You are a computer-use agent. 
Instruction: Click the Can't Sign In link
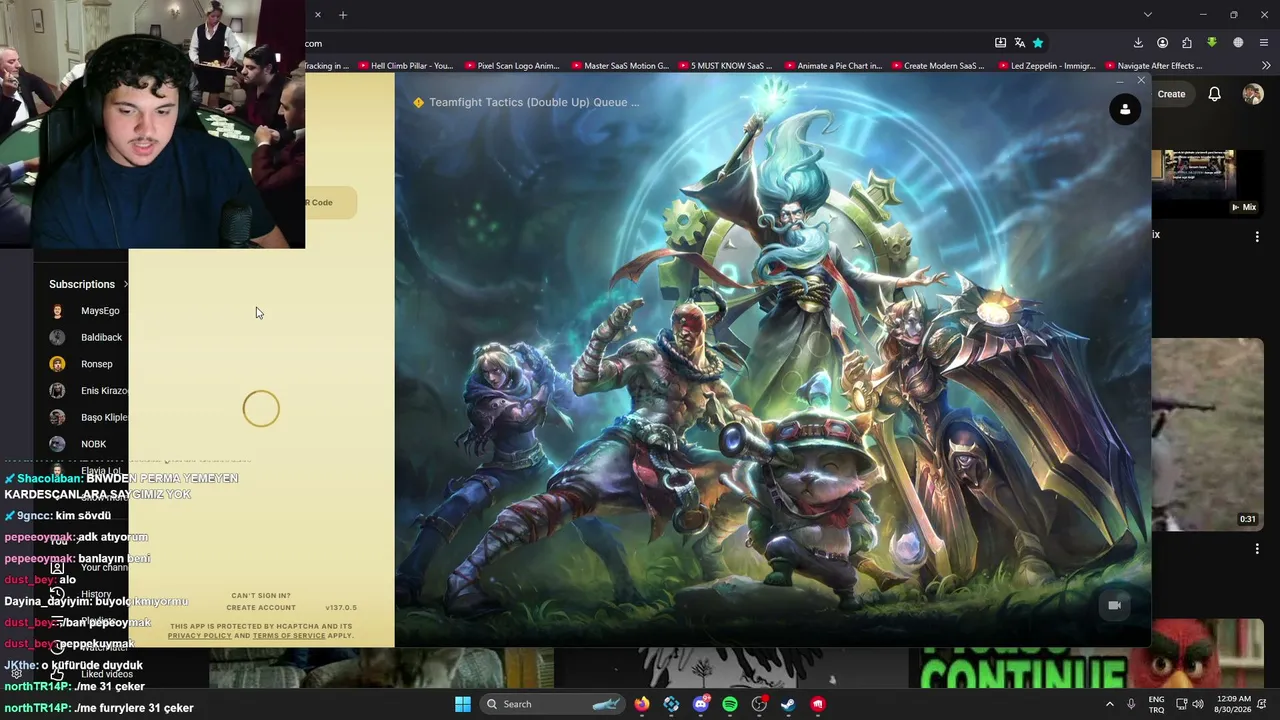pyautogui.click(x=261, y=596)
